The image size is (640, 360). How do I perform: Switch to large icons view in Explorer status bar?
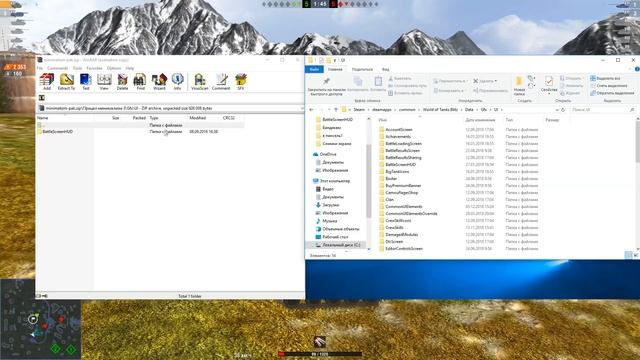pyautogui.click(x=636, y=255)
